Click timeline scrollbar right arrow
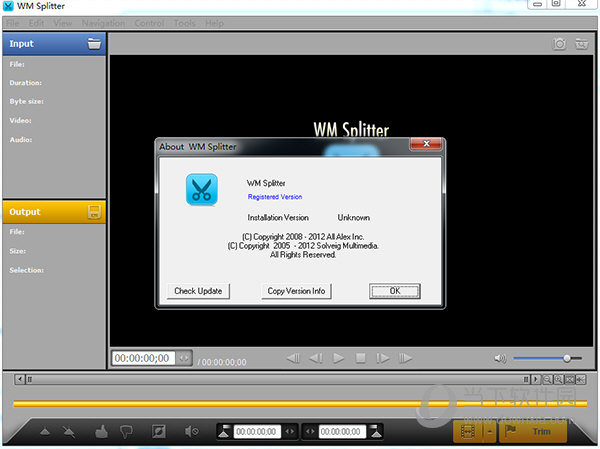The image size is (600, 449). [536, 379]
